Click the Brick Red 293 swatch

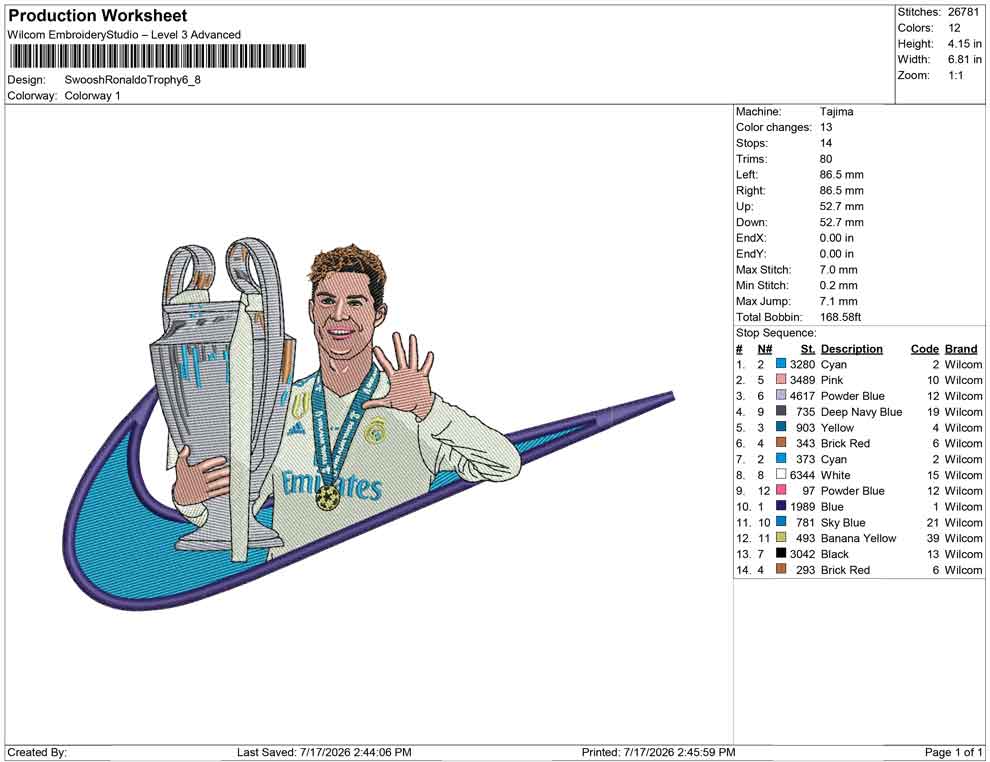(x=781, y=569)
